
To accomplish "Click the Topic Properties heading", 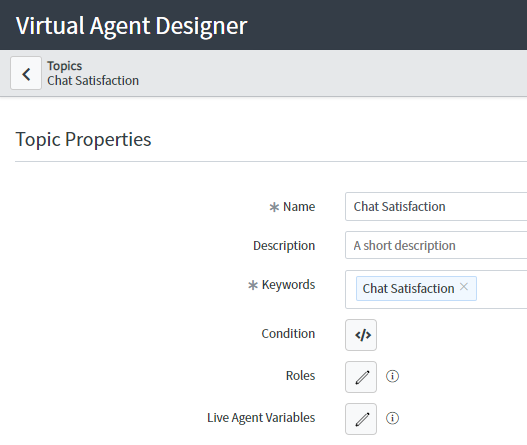I will click(83, 139).
